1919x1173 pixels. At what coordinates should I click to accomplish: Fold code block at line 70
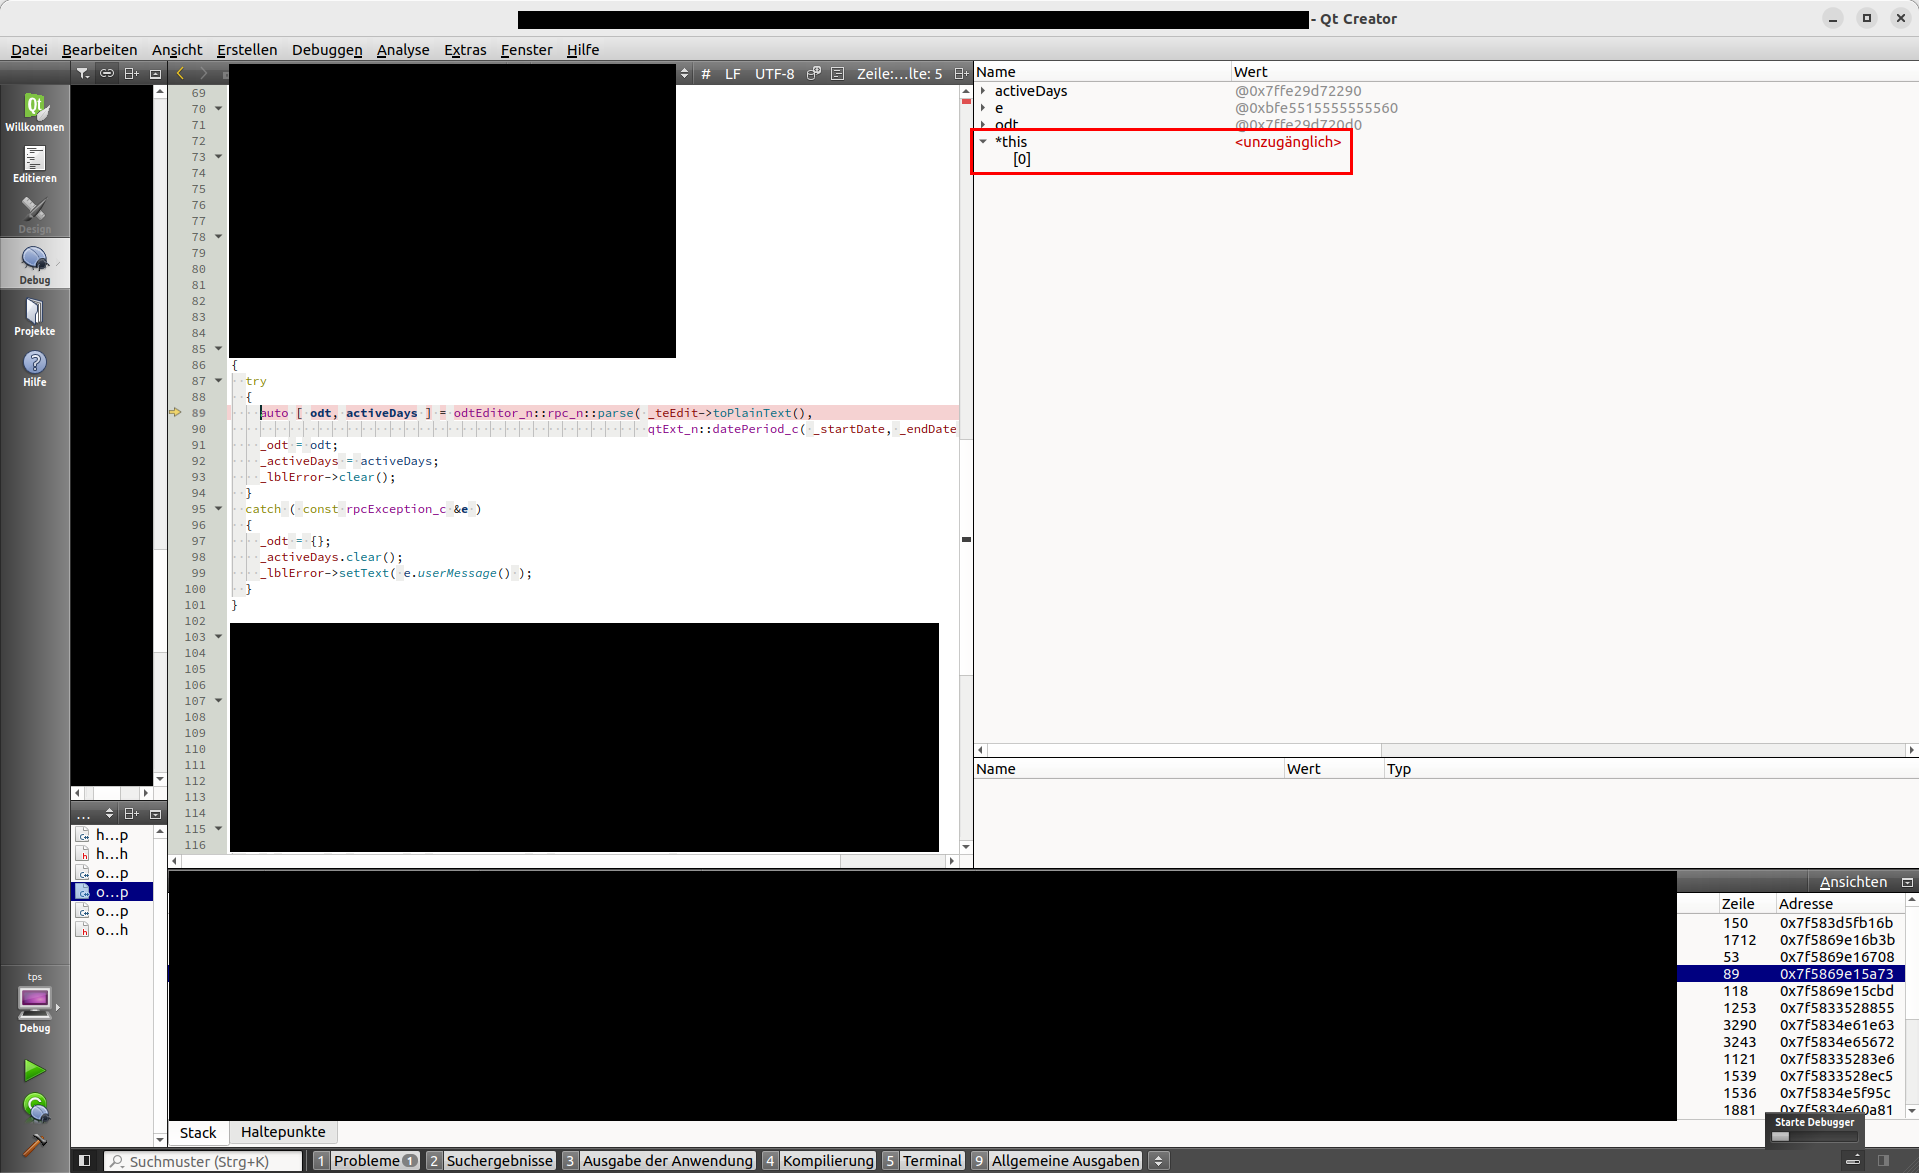pos(218,109)
